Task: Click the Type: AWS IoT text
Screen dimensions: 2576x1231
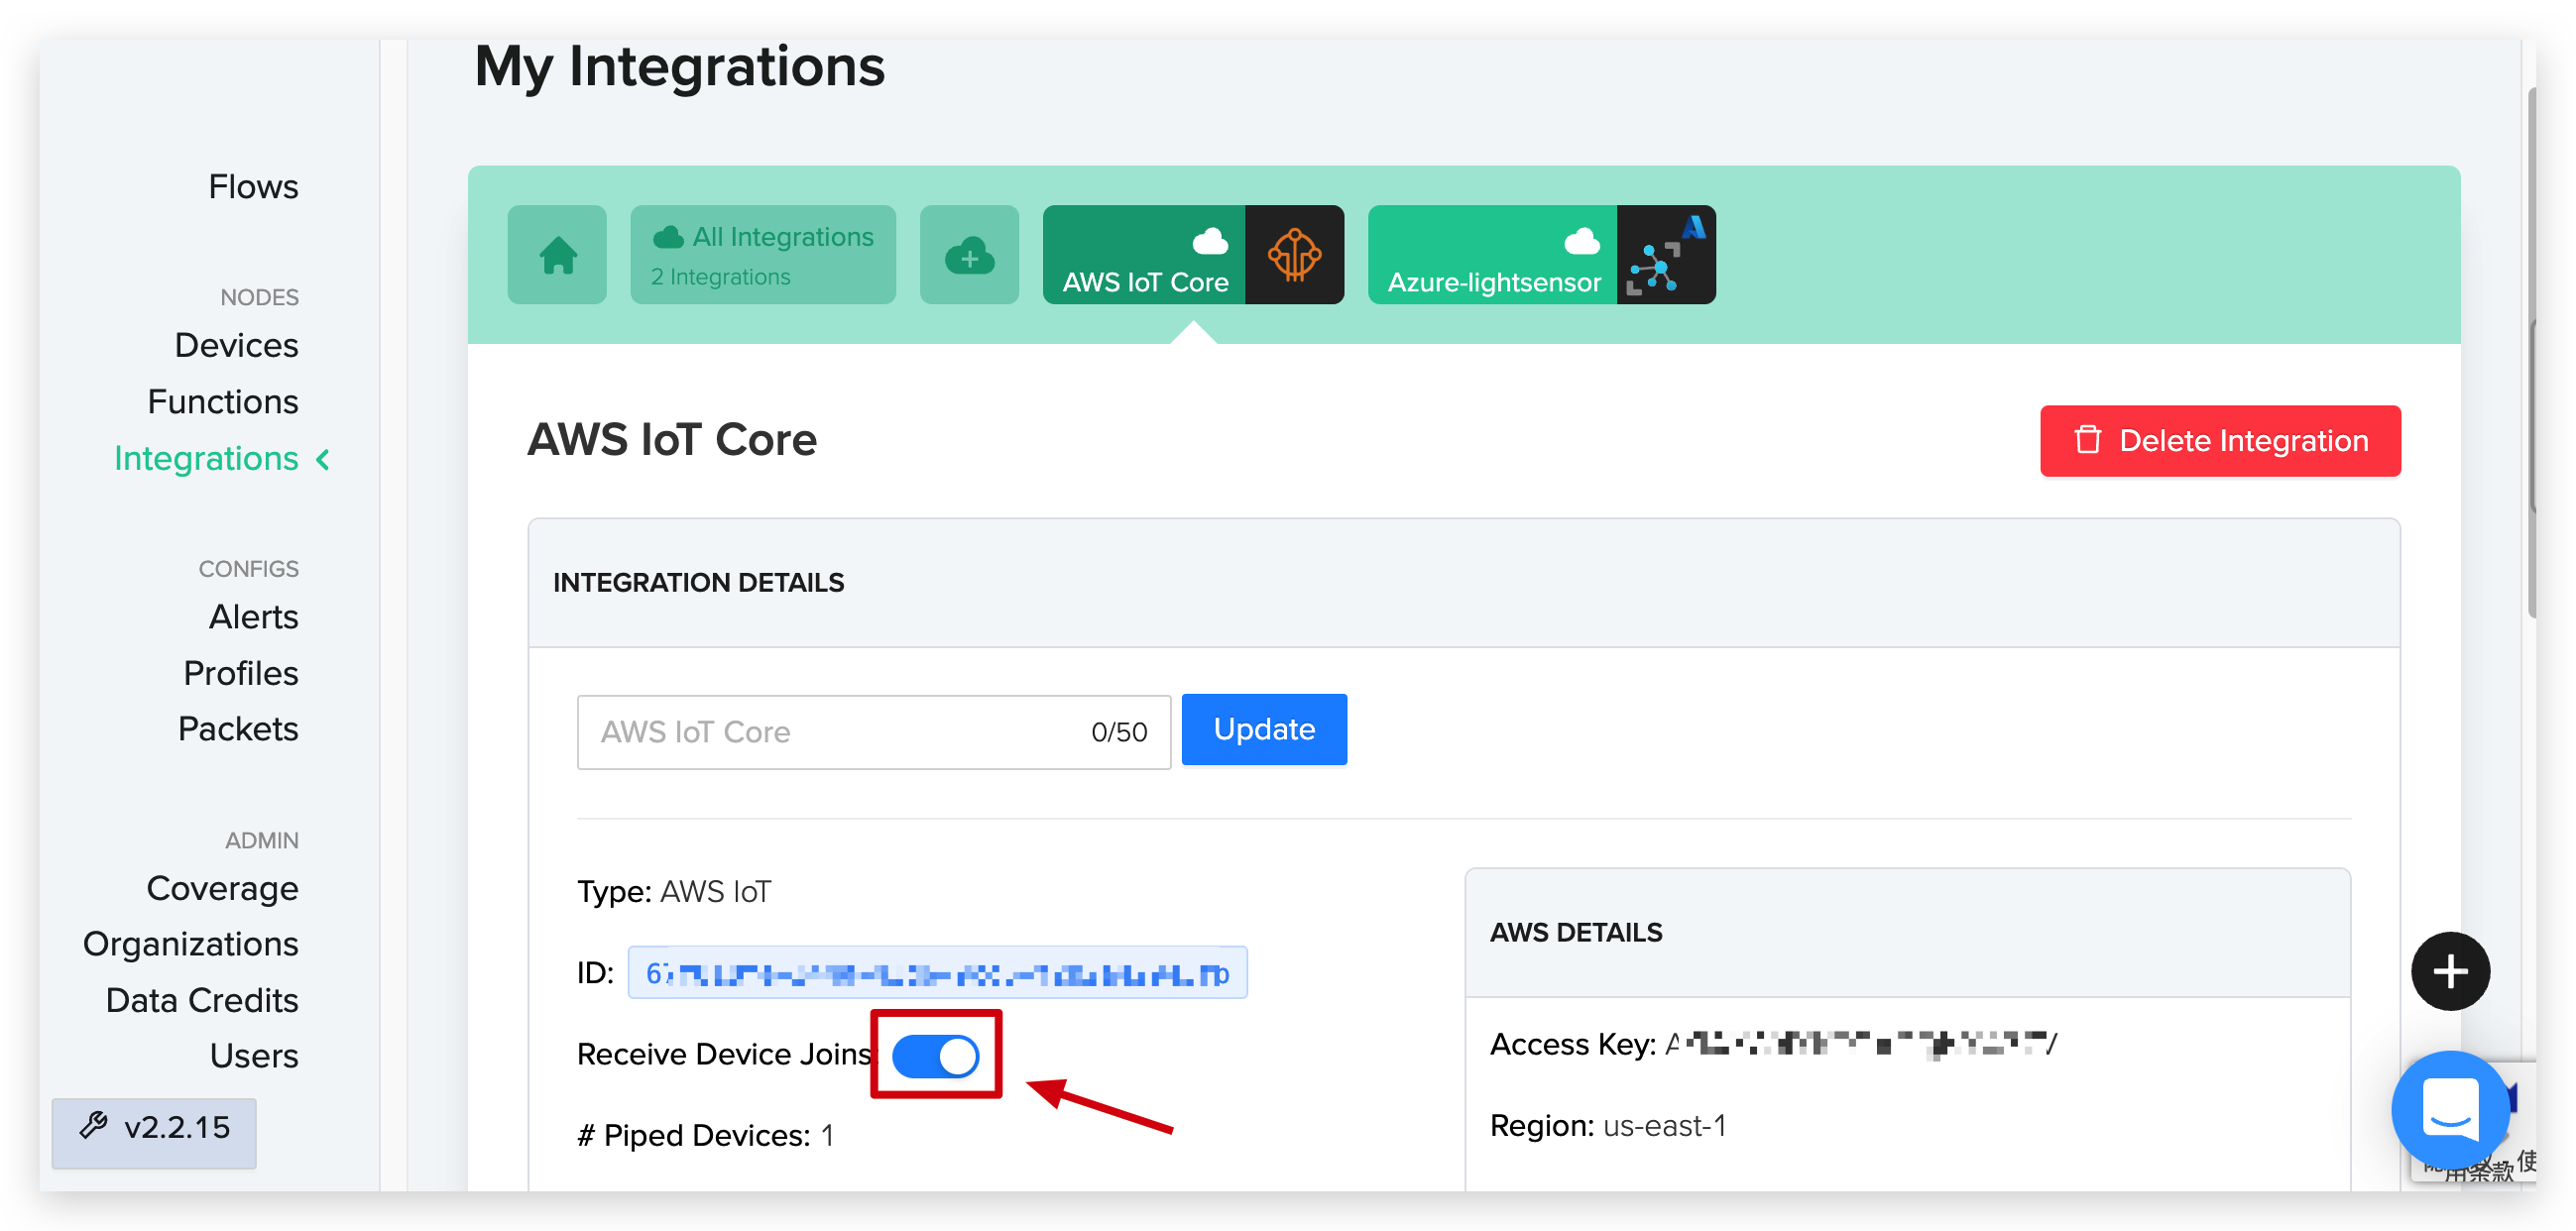Action: click(674, 892)
